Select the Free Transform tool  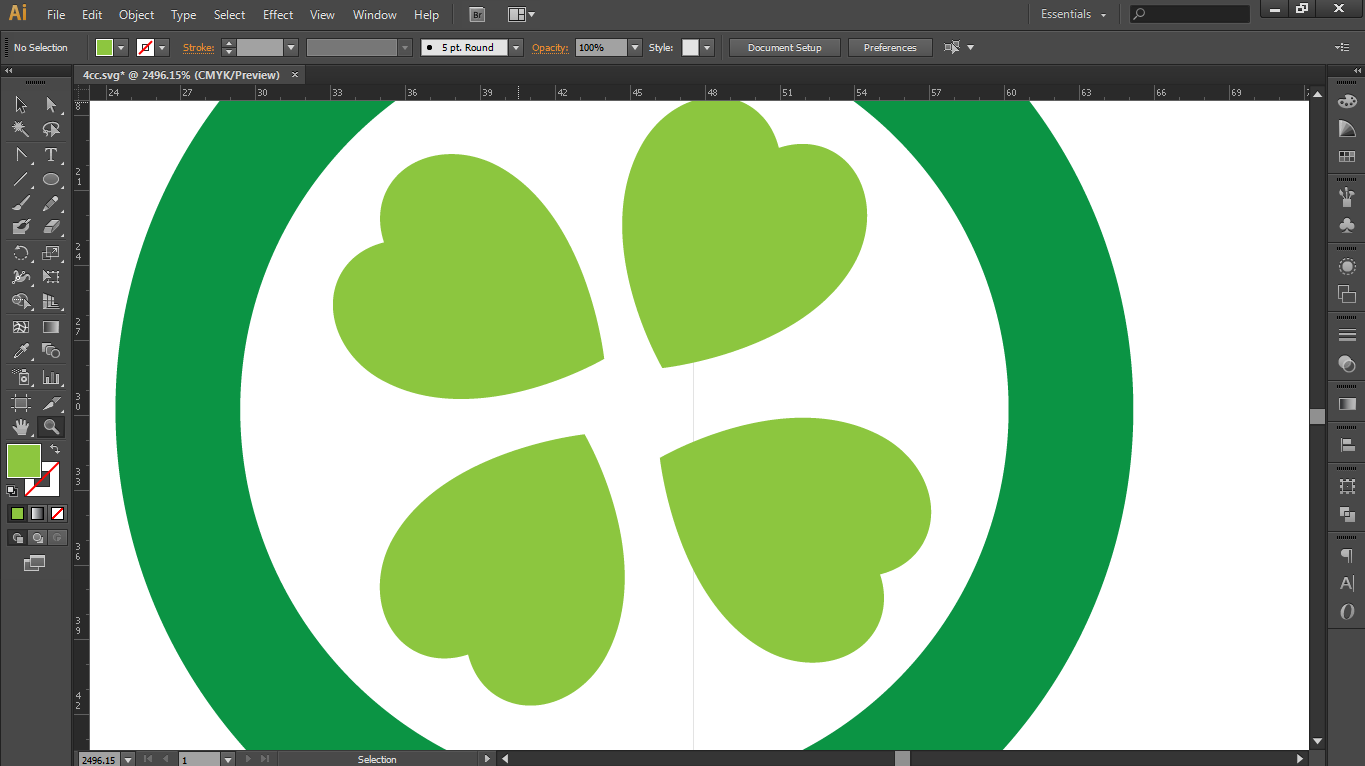[51, 277]
